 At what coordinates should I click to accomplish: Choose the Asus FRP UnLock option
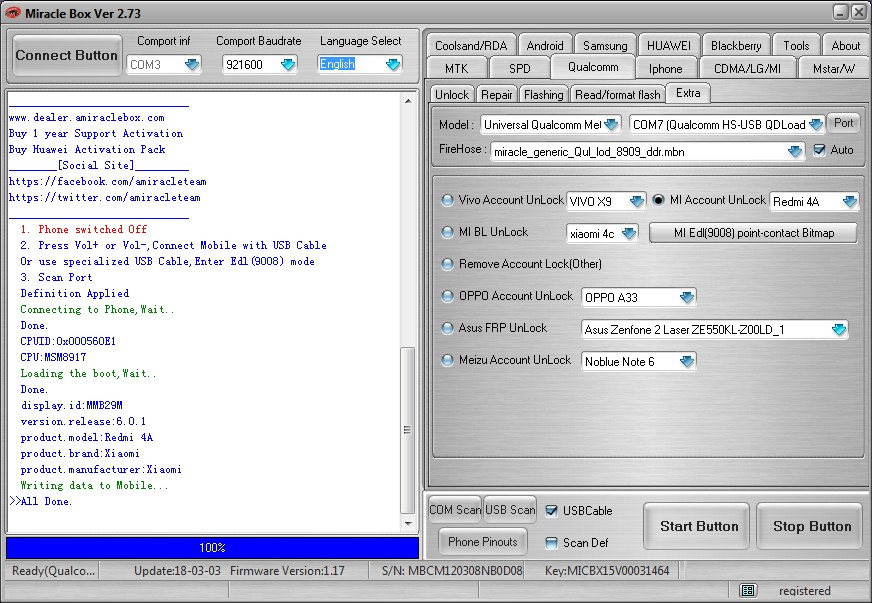point(447,328)
